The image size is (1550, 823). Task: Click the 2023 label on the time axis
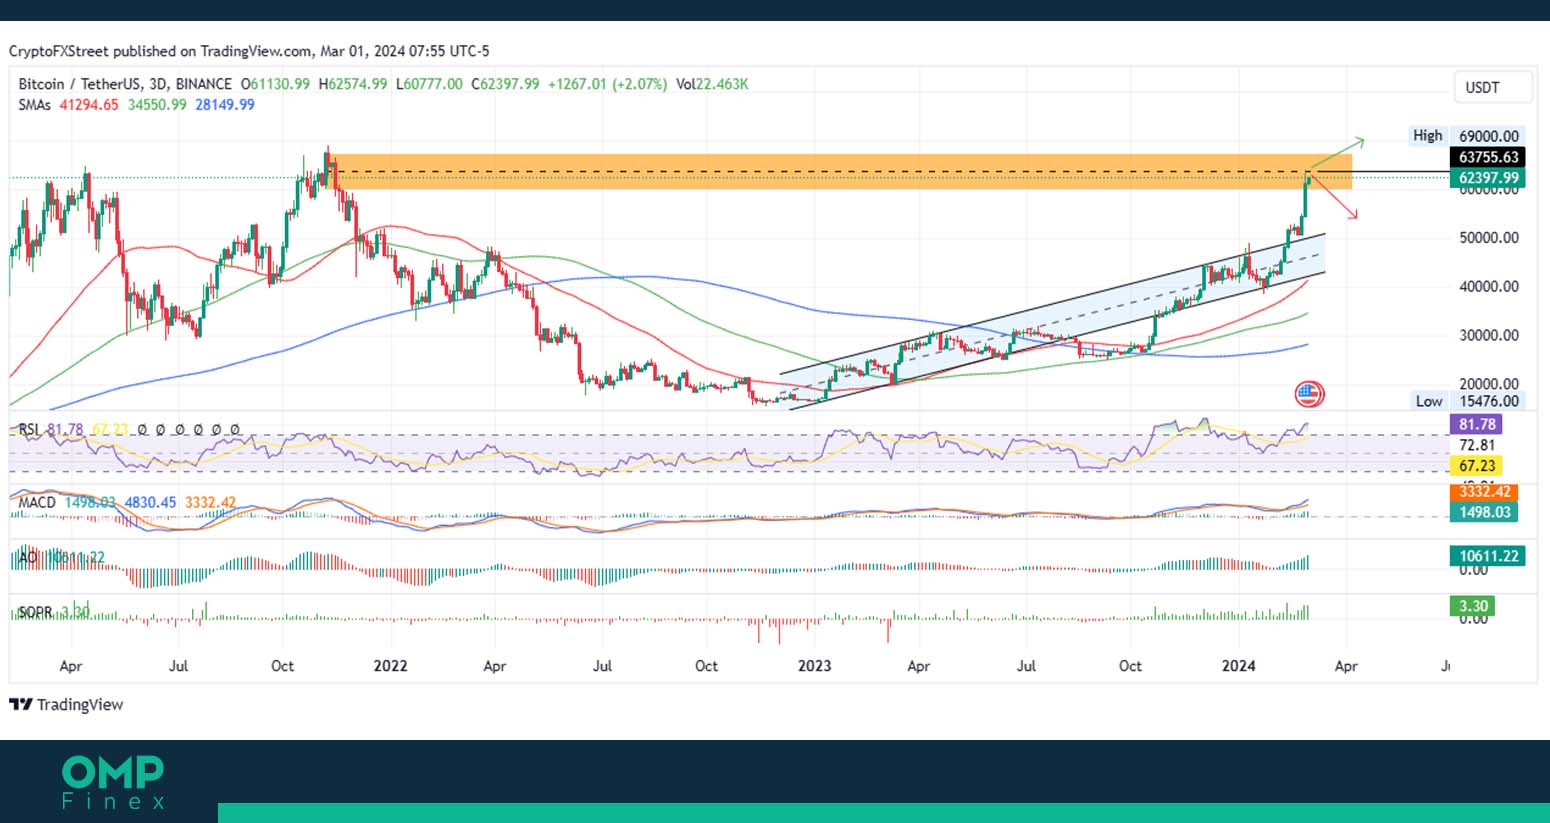(x=814, y=666)
